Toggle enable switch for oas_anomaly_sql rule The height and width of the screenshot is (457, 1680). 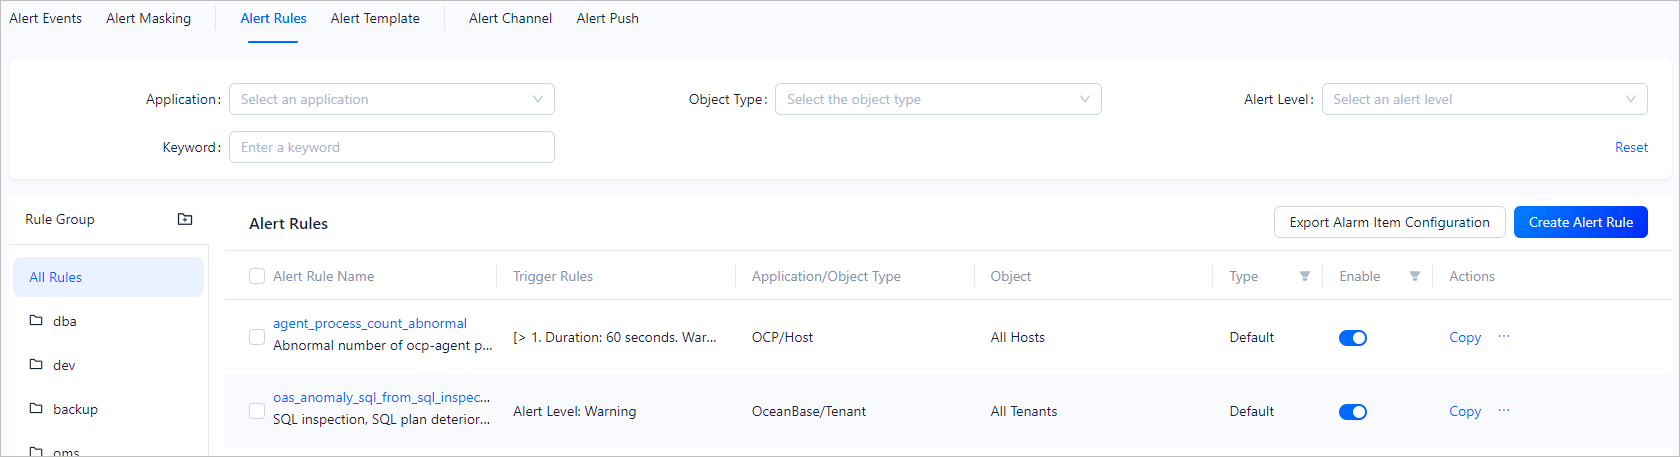[x=1352, y=412]
